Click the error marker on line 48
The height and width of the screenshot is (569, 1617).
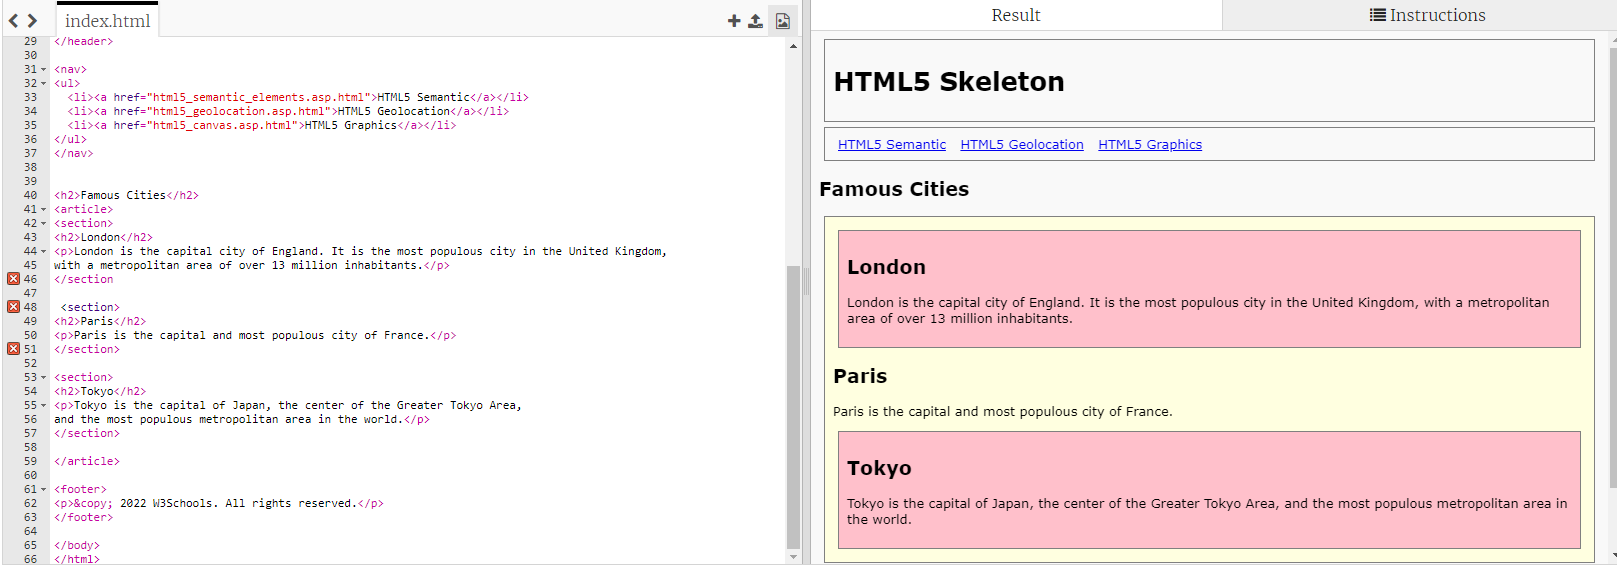pyautogui.click(x=13, y=307)
